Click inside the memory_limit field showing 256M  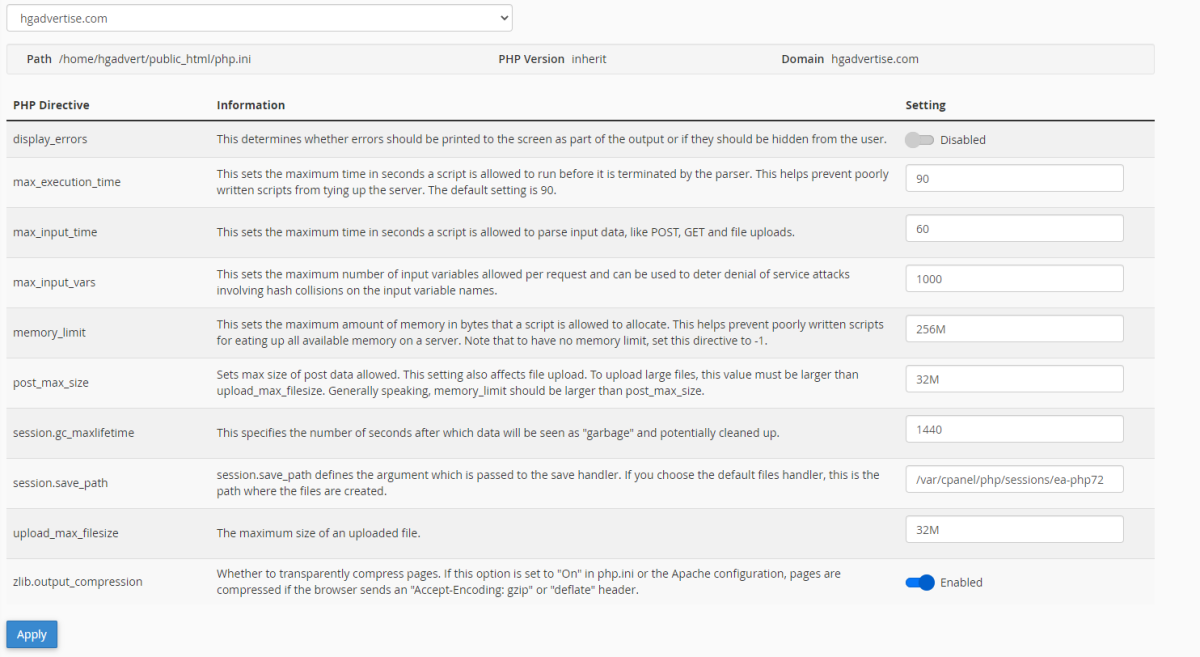tap(1013, 328)
